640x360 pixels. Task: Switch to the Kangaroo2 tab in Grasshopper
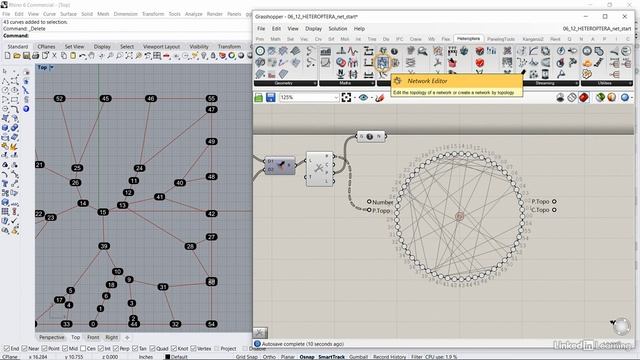533,39
